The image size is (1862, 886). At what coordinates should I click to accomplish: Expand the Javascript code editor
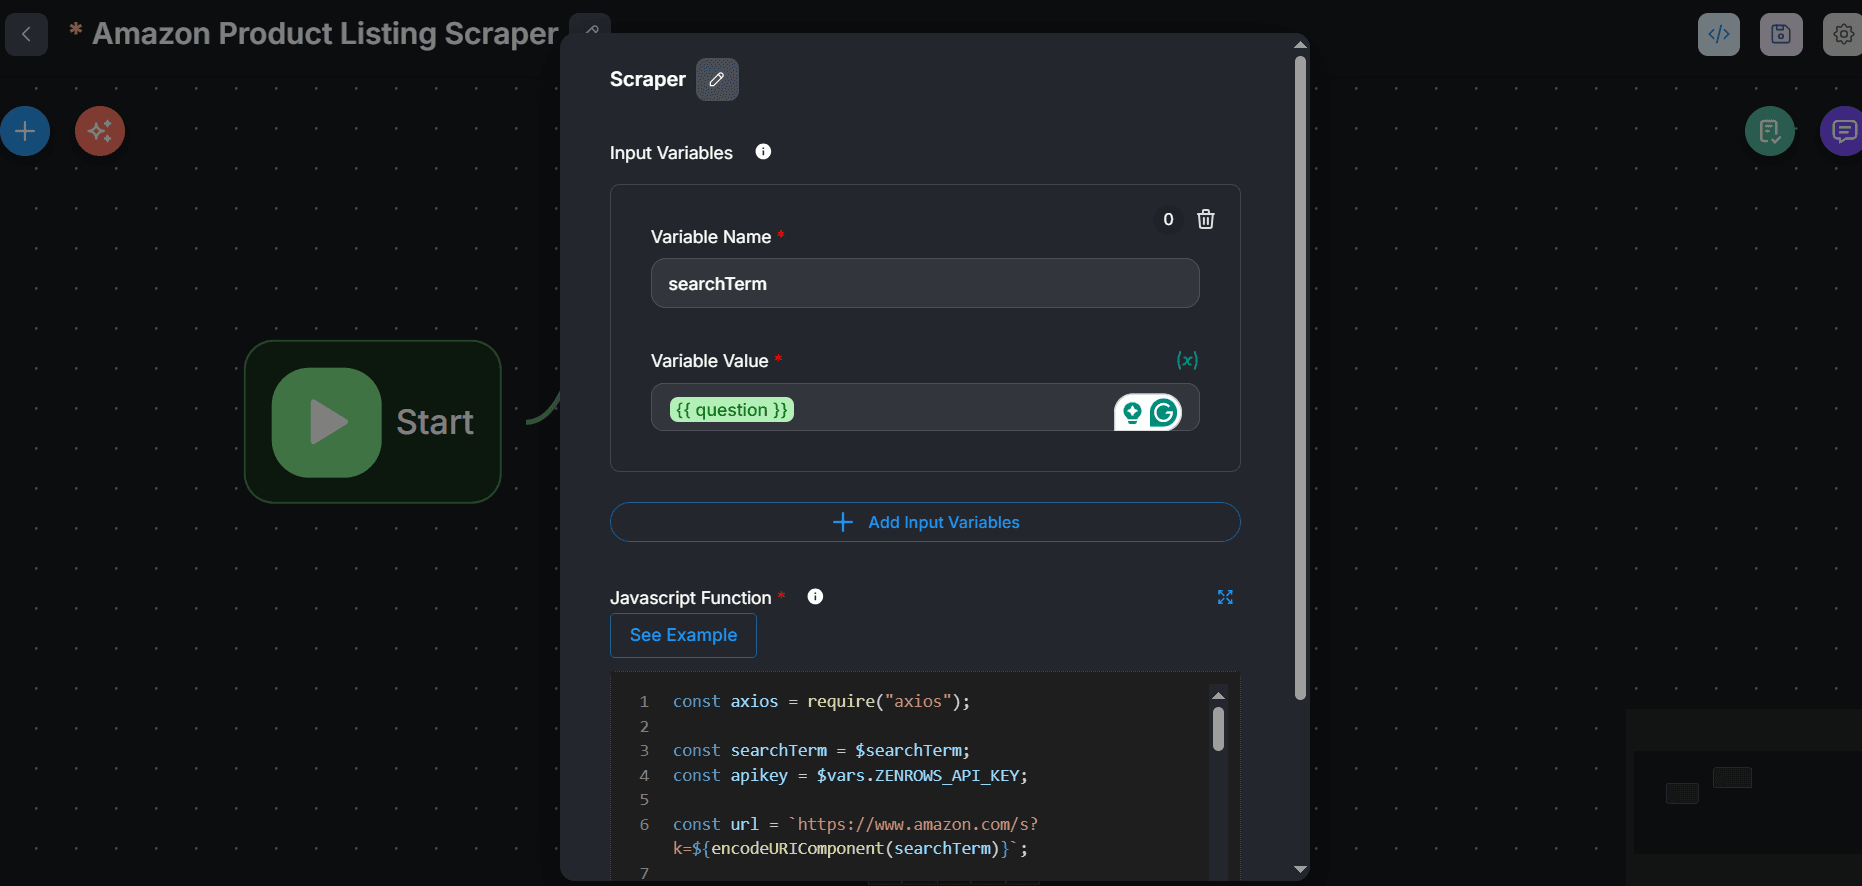[x=1225, y=597]
